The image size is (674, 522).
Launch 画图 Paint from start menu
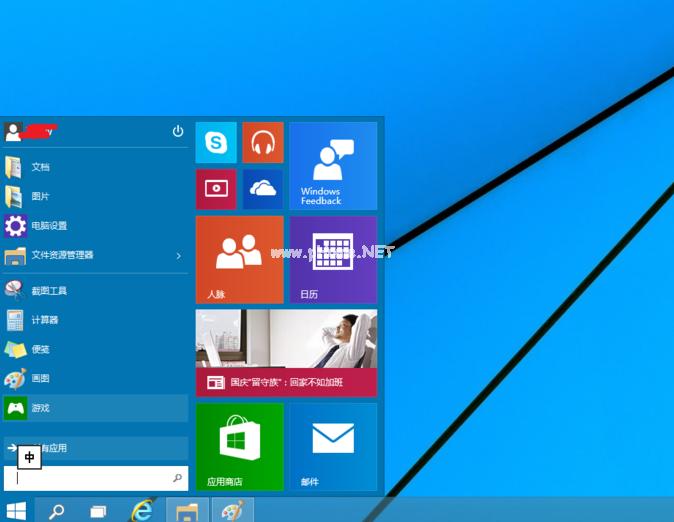click(95, 378)
